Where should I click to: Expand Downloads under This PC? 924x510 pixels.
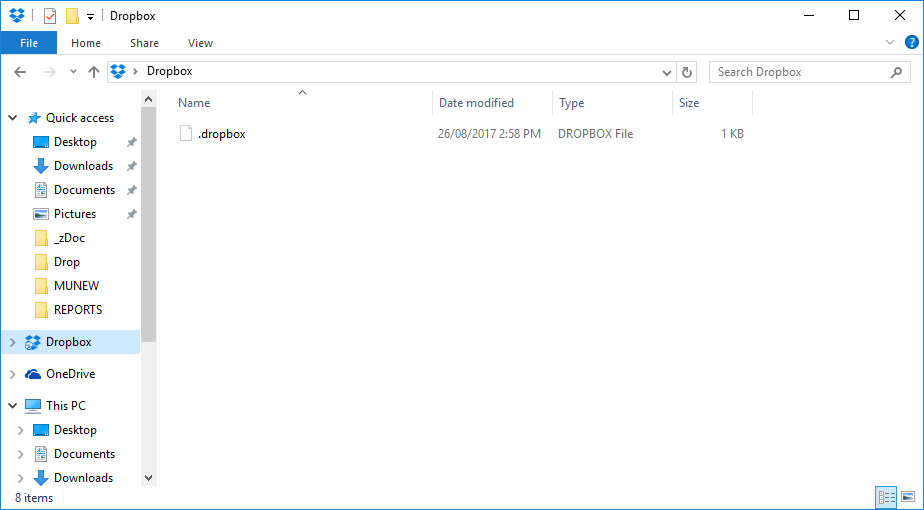click(21, 478)
